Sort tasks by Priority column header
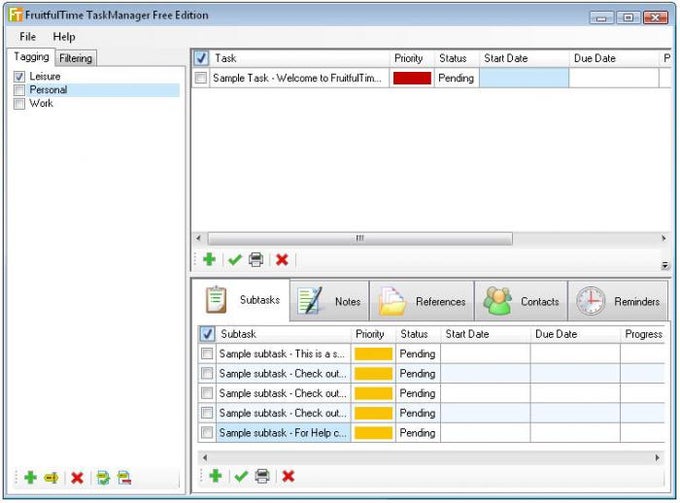This screenshot has width=680, height=503. [x=412, y=58]
